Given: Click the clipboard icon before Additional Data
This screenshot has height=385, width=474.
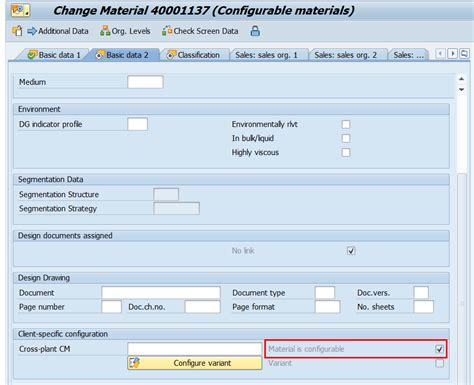Looking at the screenshot, I should coord(17,31).
